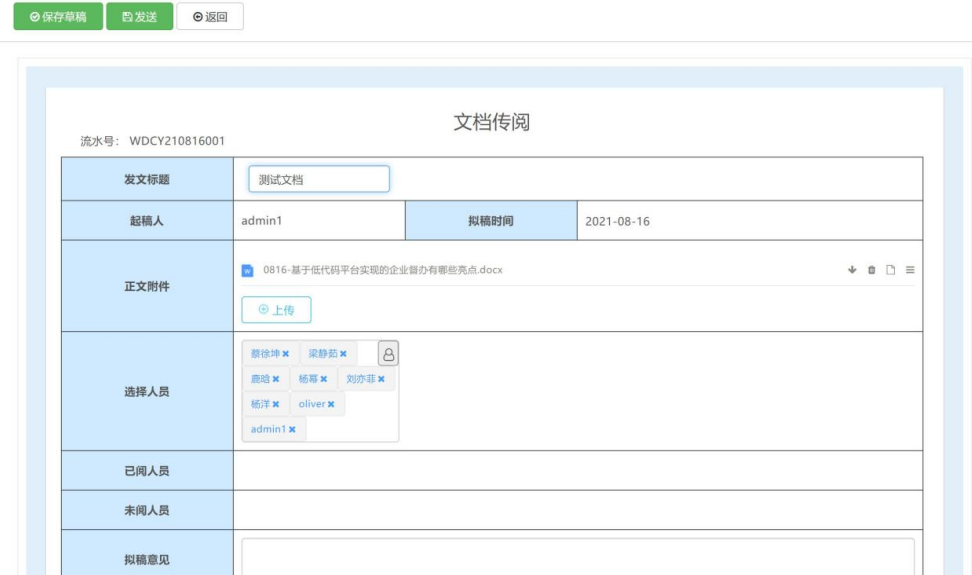The image size is (972, 575).
Task: Open the attachment's more options menu
Action: coord(909,270)
